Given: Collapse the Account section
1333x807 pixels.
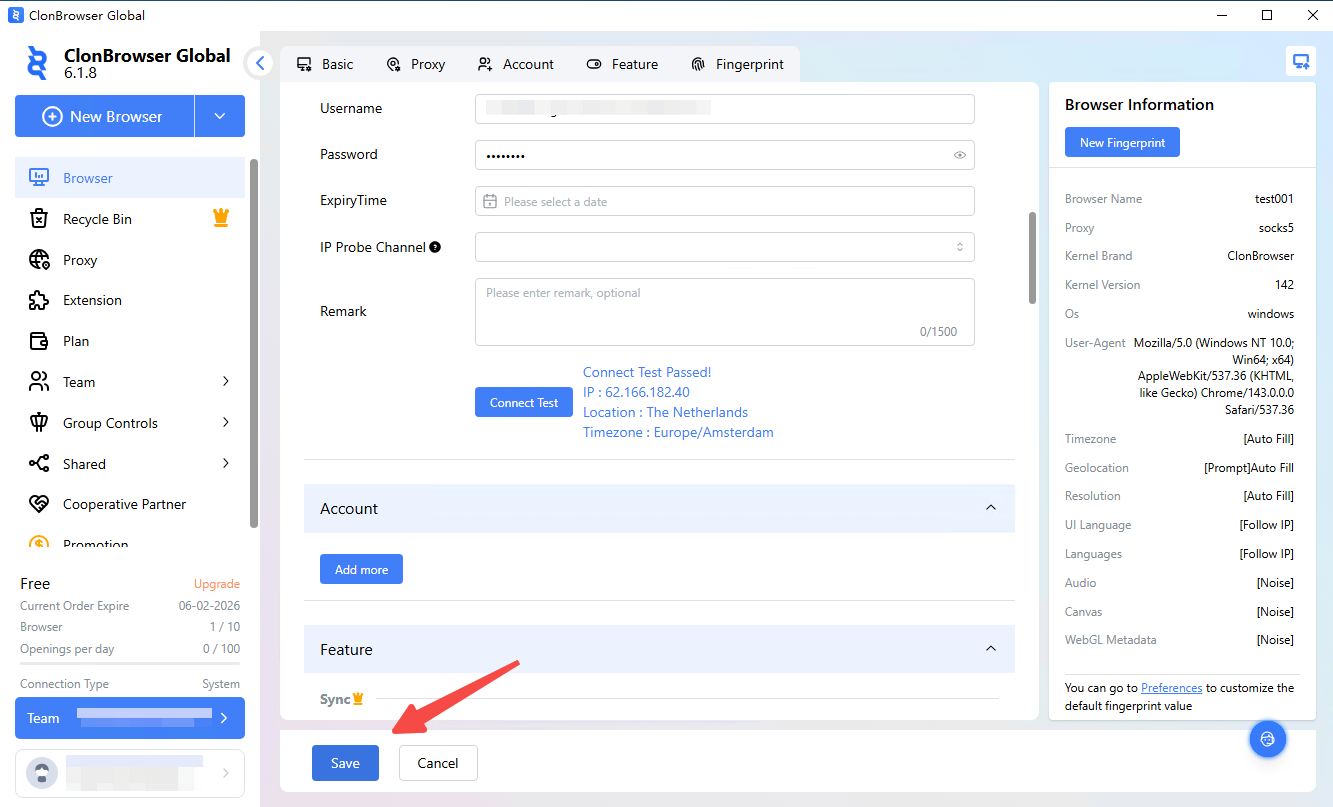Looking at the screenshot, I should pos(990,508).
